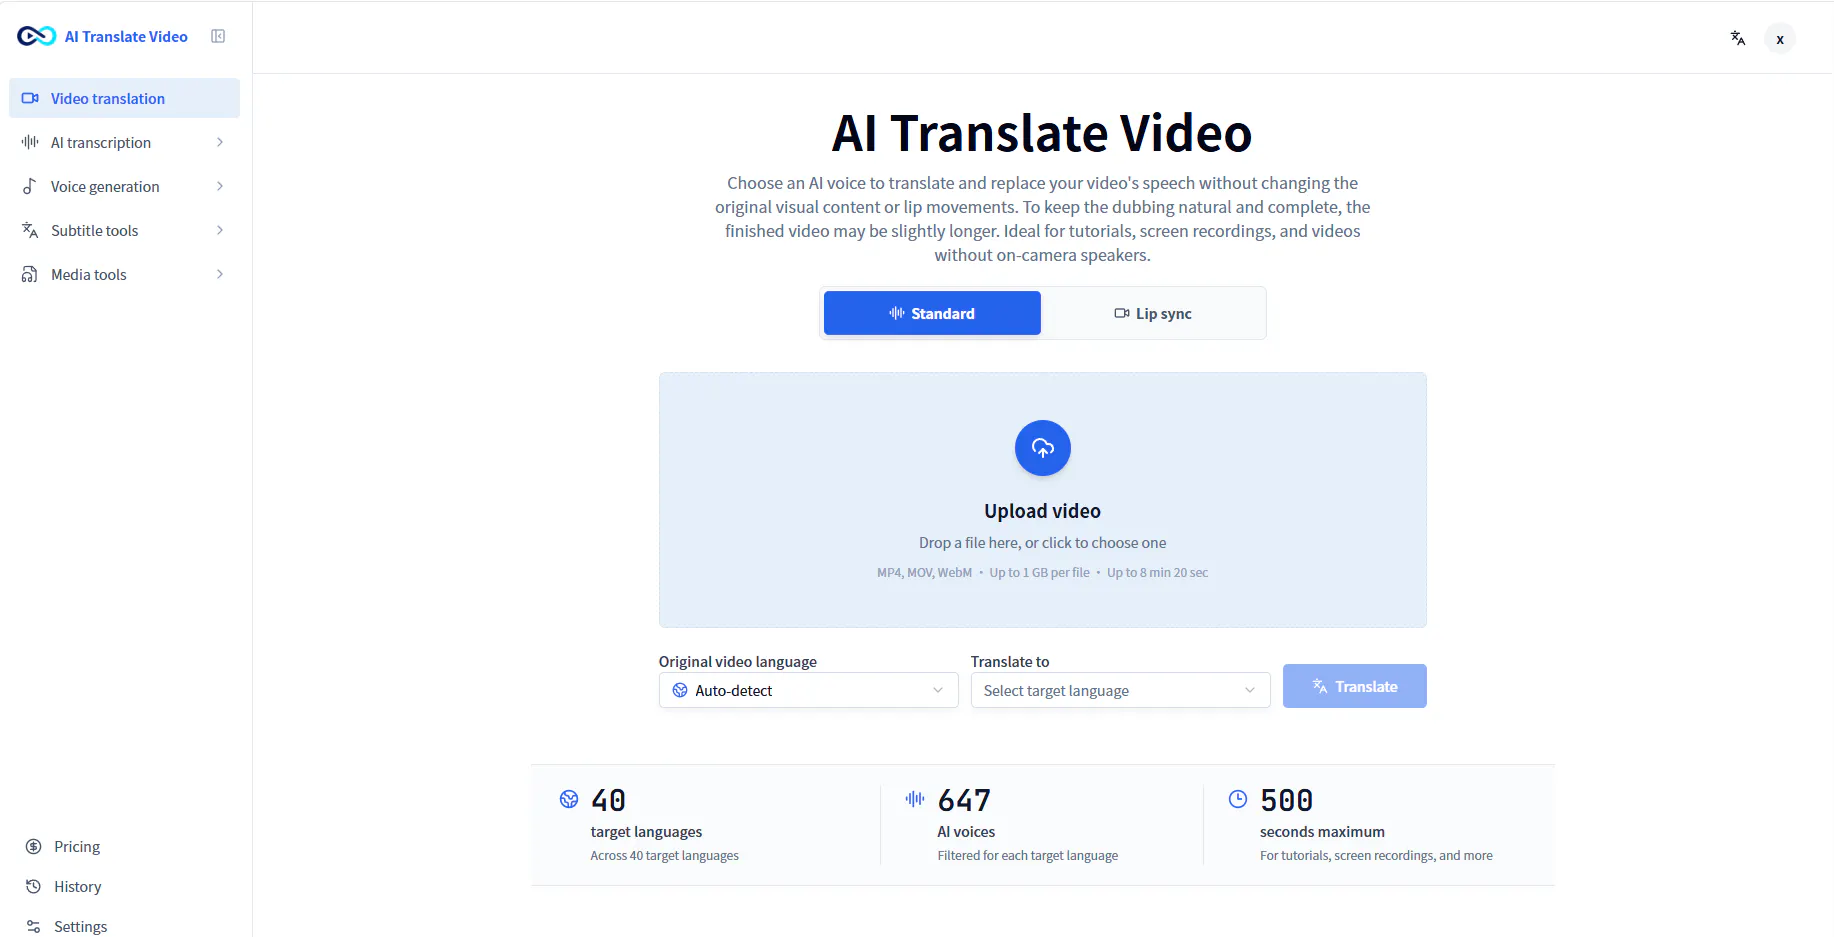This screenshot has width=1834, height=937.
Task: Click the Subtitle tools translate icon
Action: pos(30,230)
